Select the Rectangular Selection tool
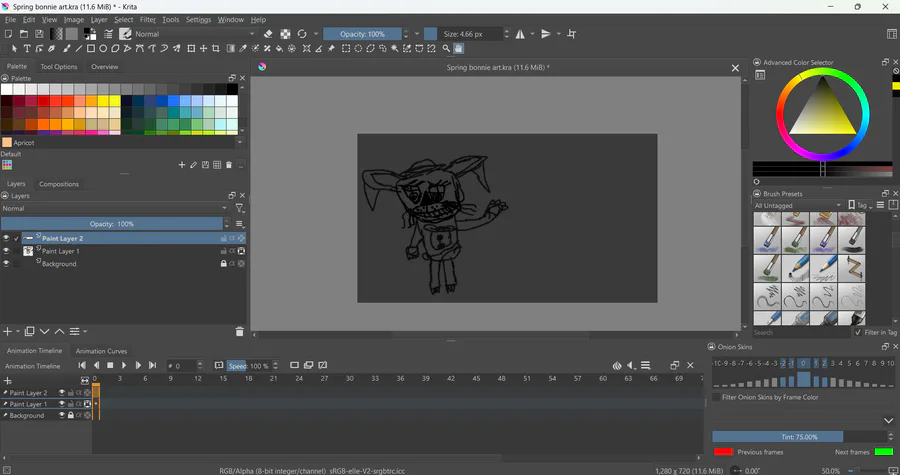Image resolution: width=900 pixels, height=475 pixels. click(346, 49)
